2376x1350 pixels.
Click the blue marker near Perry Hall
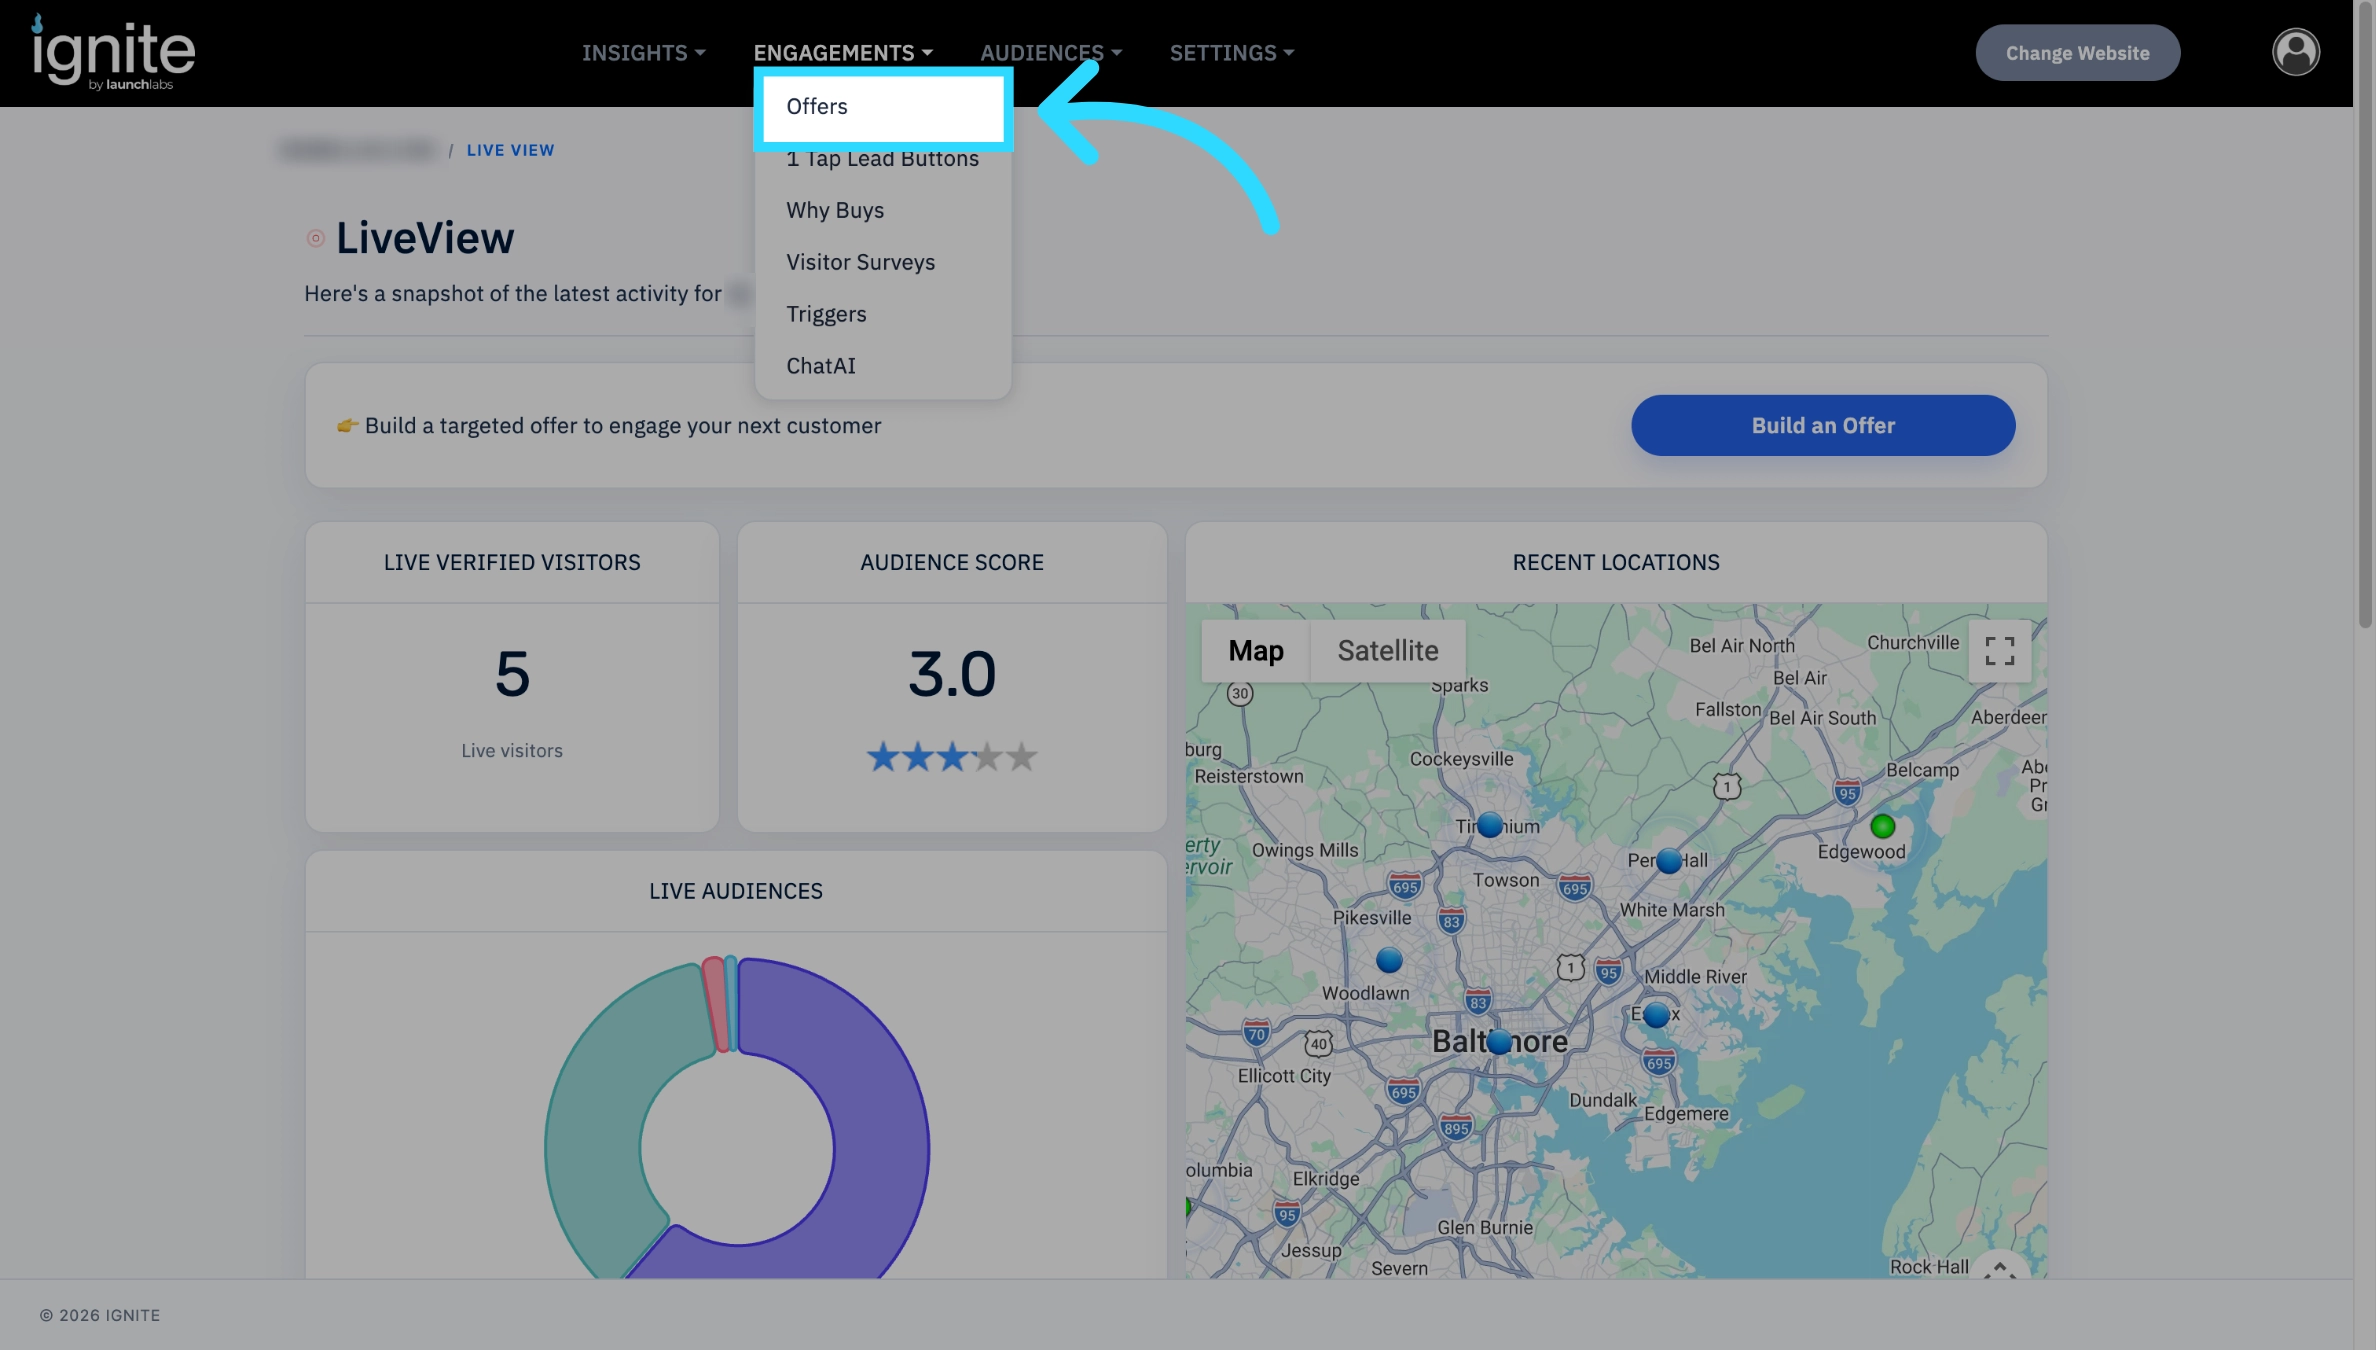coord(1669,861)
